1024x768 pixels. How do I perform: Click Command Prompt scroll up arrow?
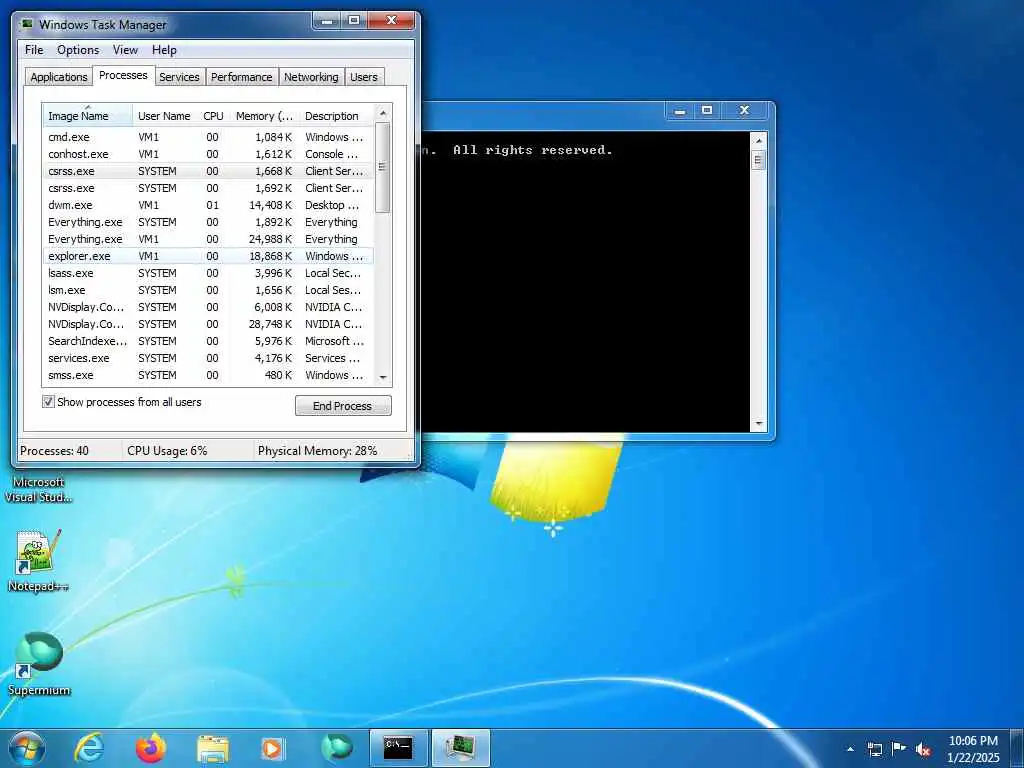click(758, 141)
